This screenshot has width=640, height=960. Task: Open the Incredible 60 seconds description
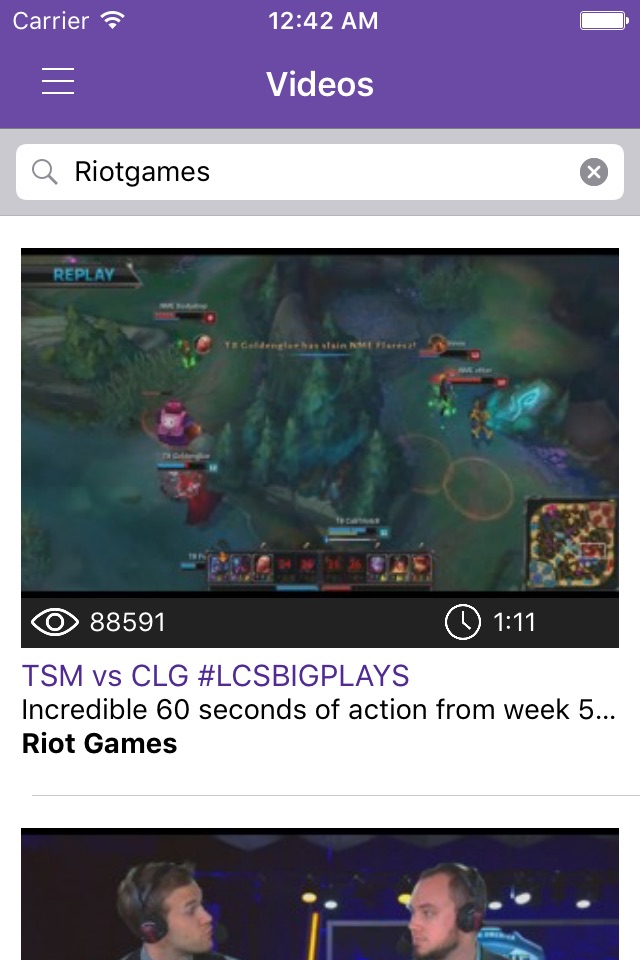(318, 710)
